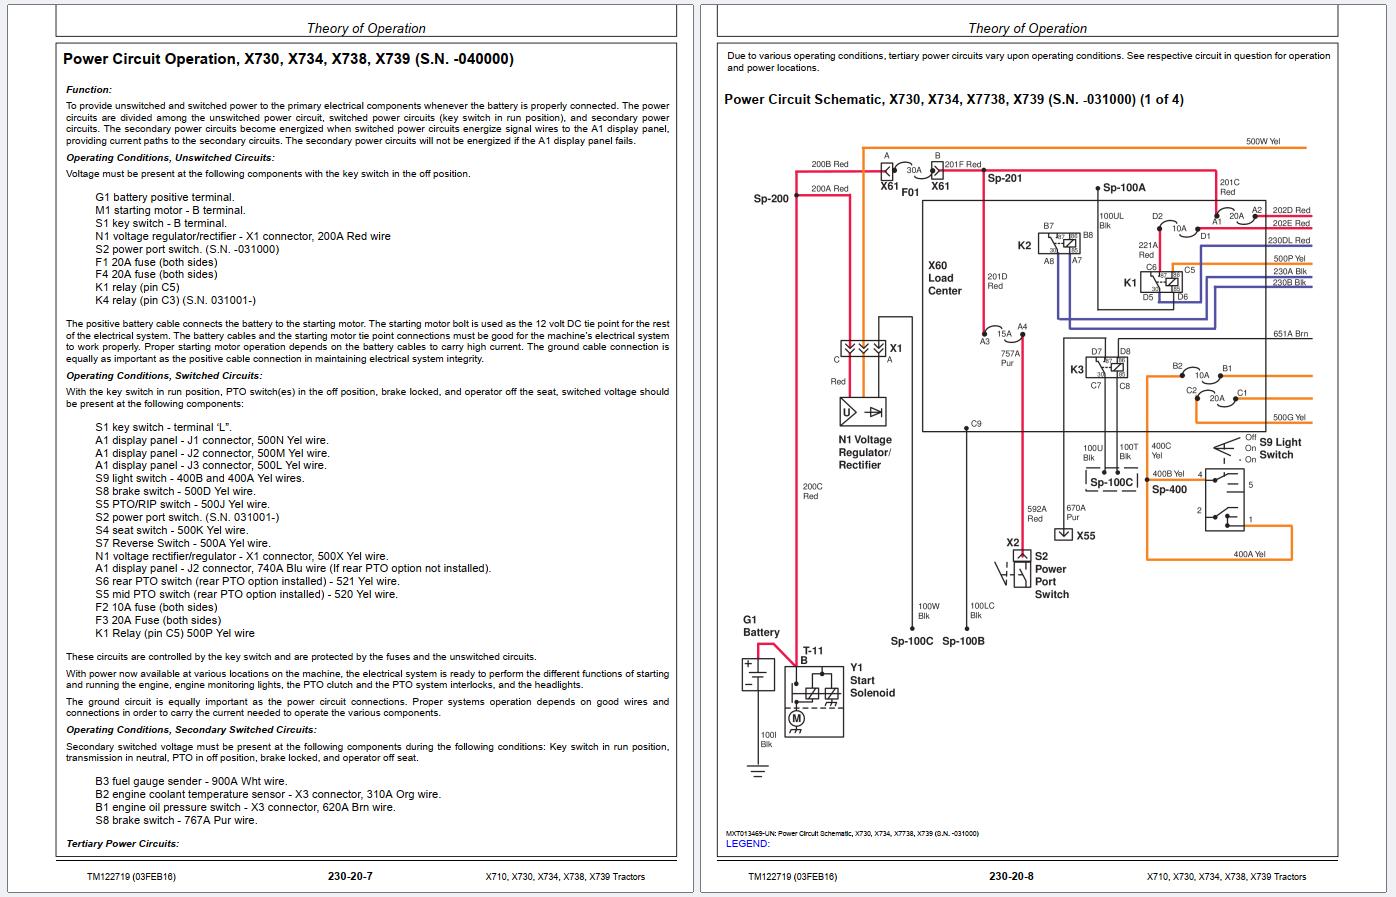This screenshot has width=1396, height=897.
Task: Select the '500W Yel' wire label
Action: (1263, 142)
